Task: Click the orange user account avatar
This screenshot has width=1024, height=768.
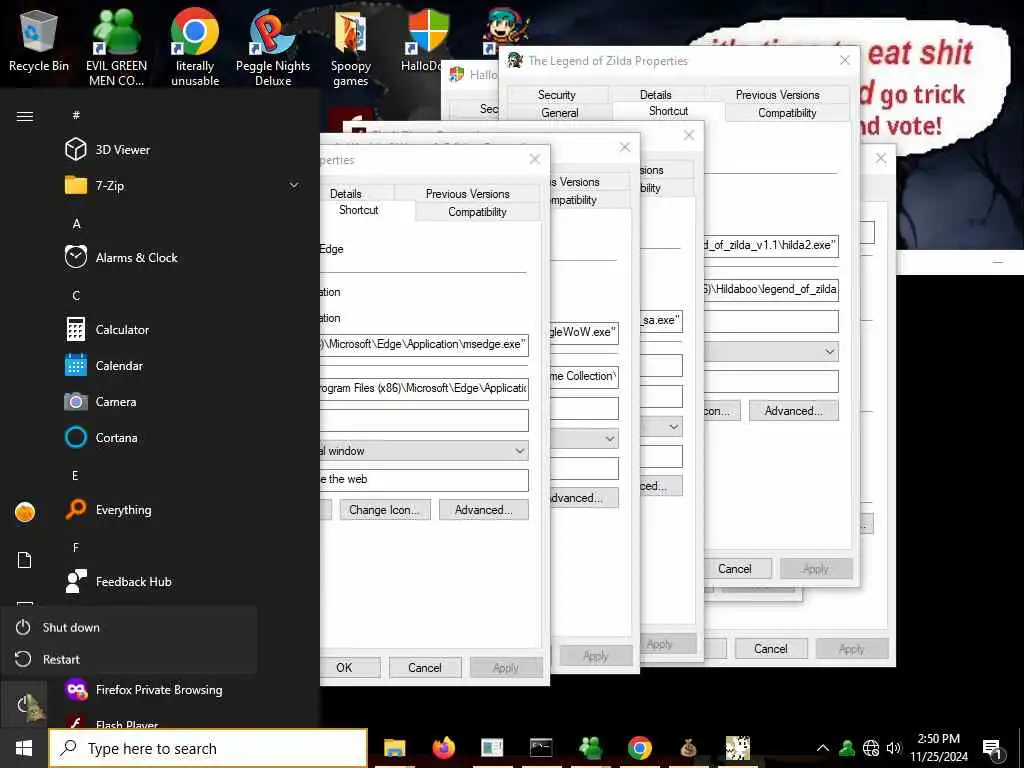Action: [25, 512]
